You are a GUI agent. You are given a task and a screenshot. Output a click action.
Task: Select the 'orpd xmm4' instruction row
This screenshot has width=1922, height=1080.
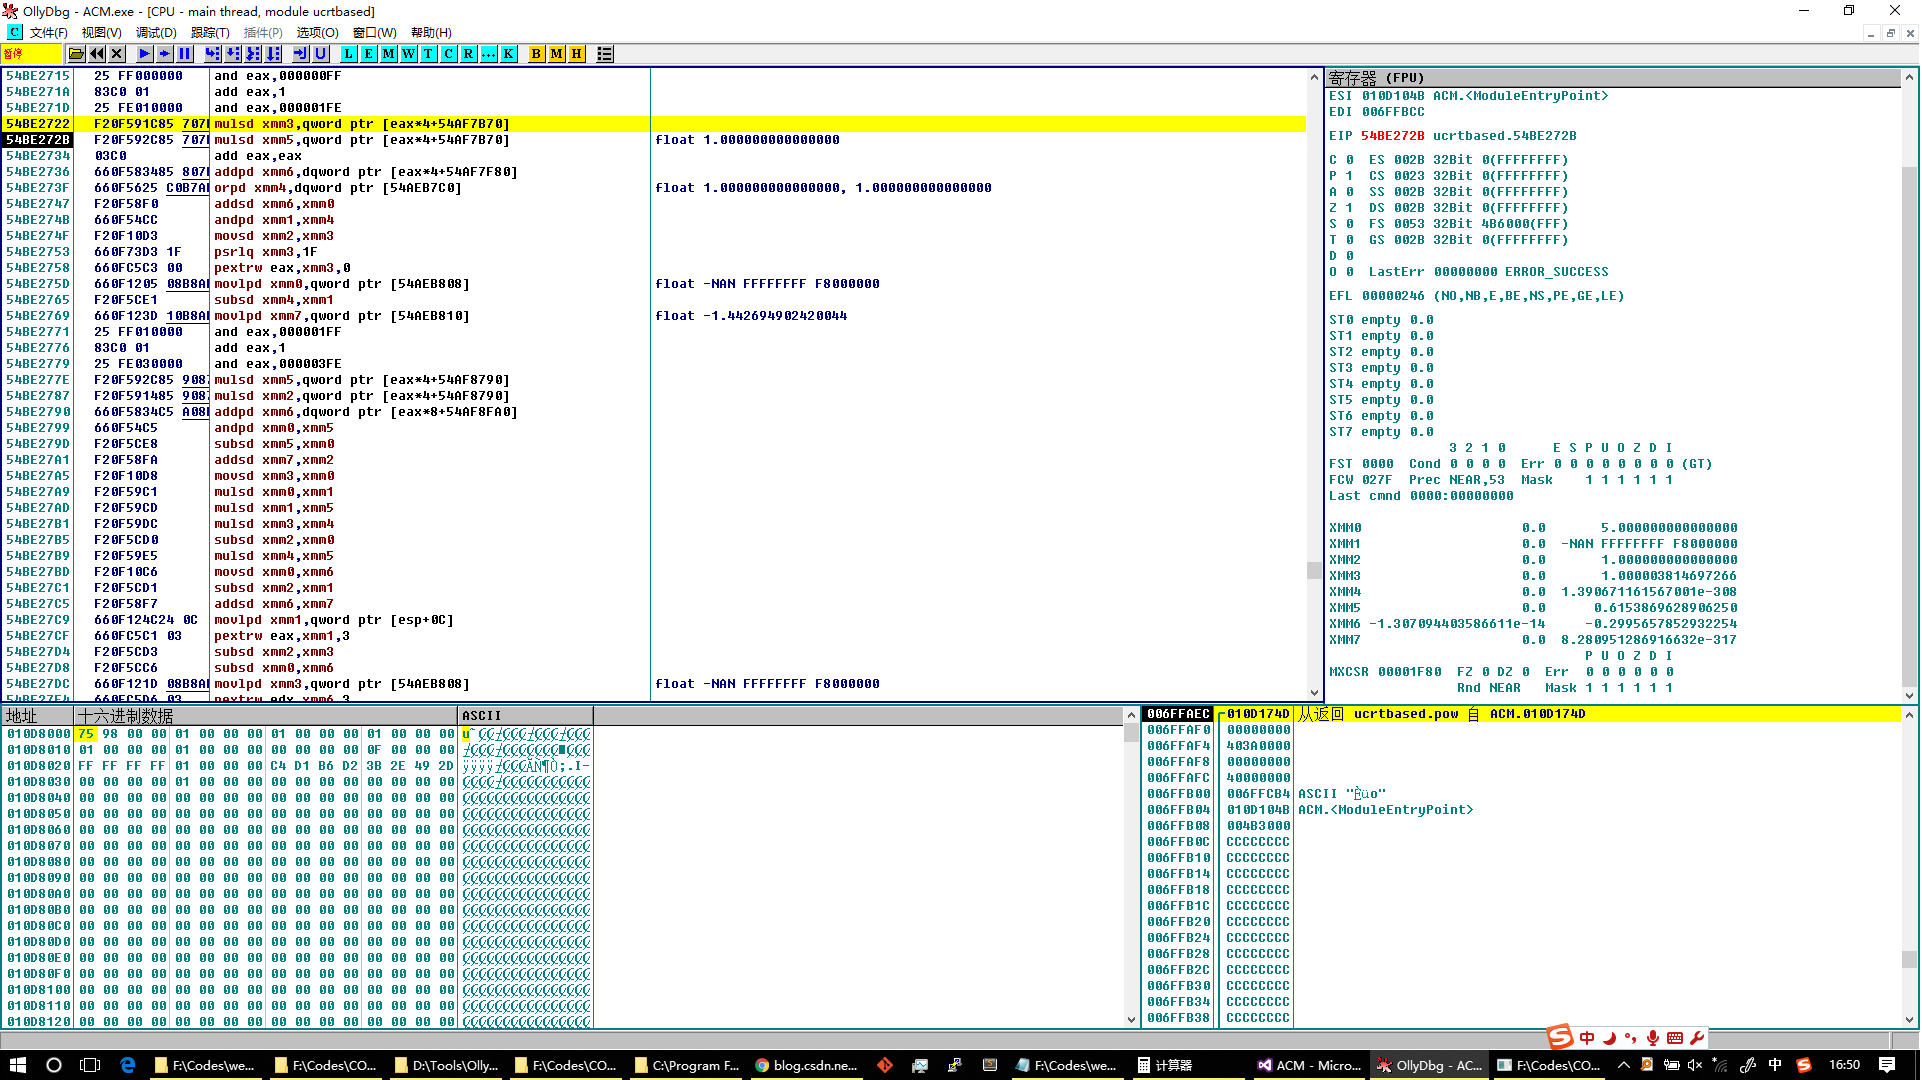click(654, 188)
